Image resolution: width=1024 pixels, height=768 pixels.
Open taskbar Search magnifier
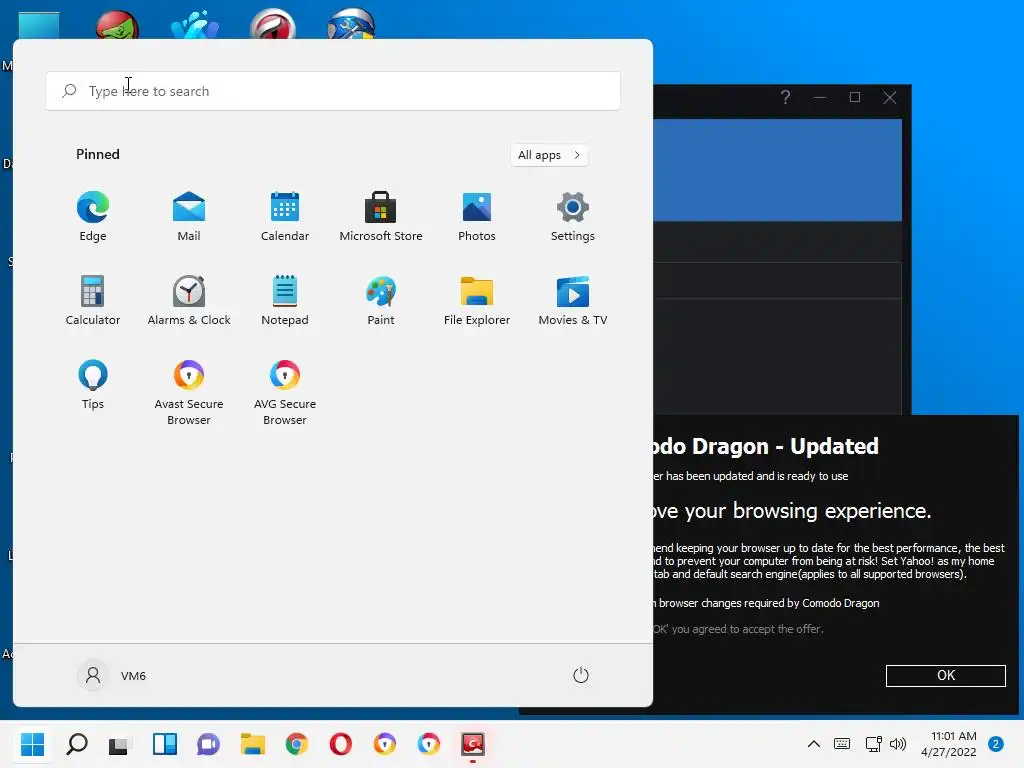coord(77,744)
